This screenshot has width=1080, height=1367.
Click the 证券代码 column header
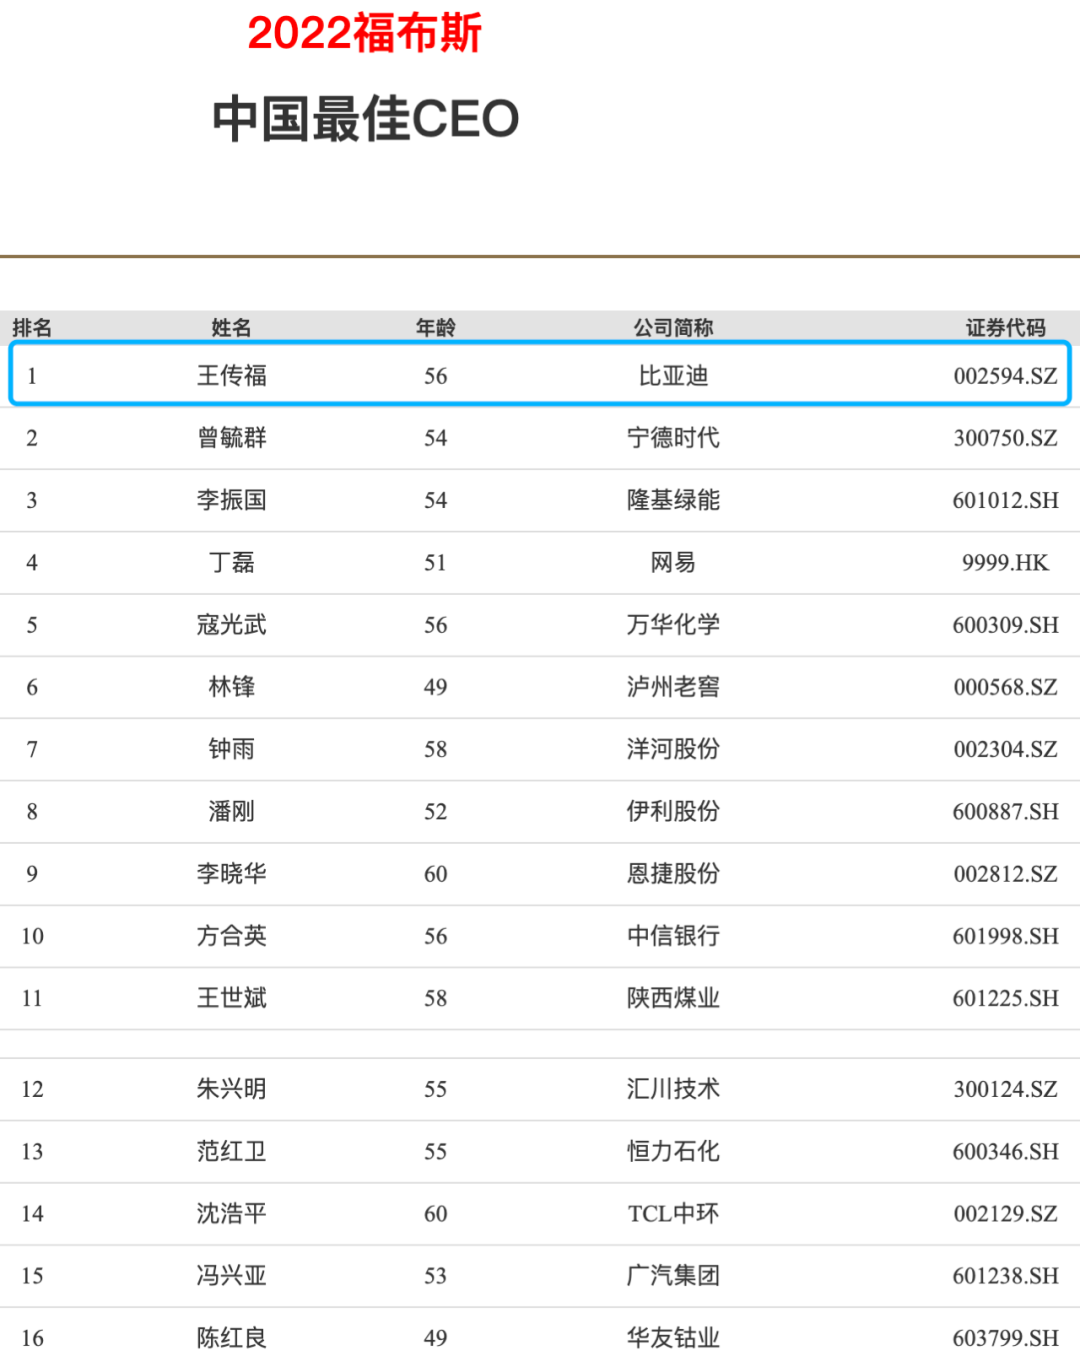click(1005, 327)
